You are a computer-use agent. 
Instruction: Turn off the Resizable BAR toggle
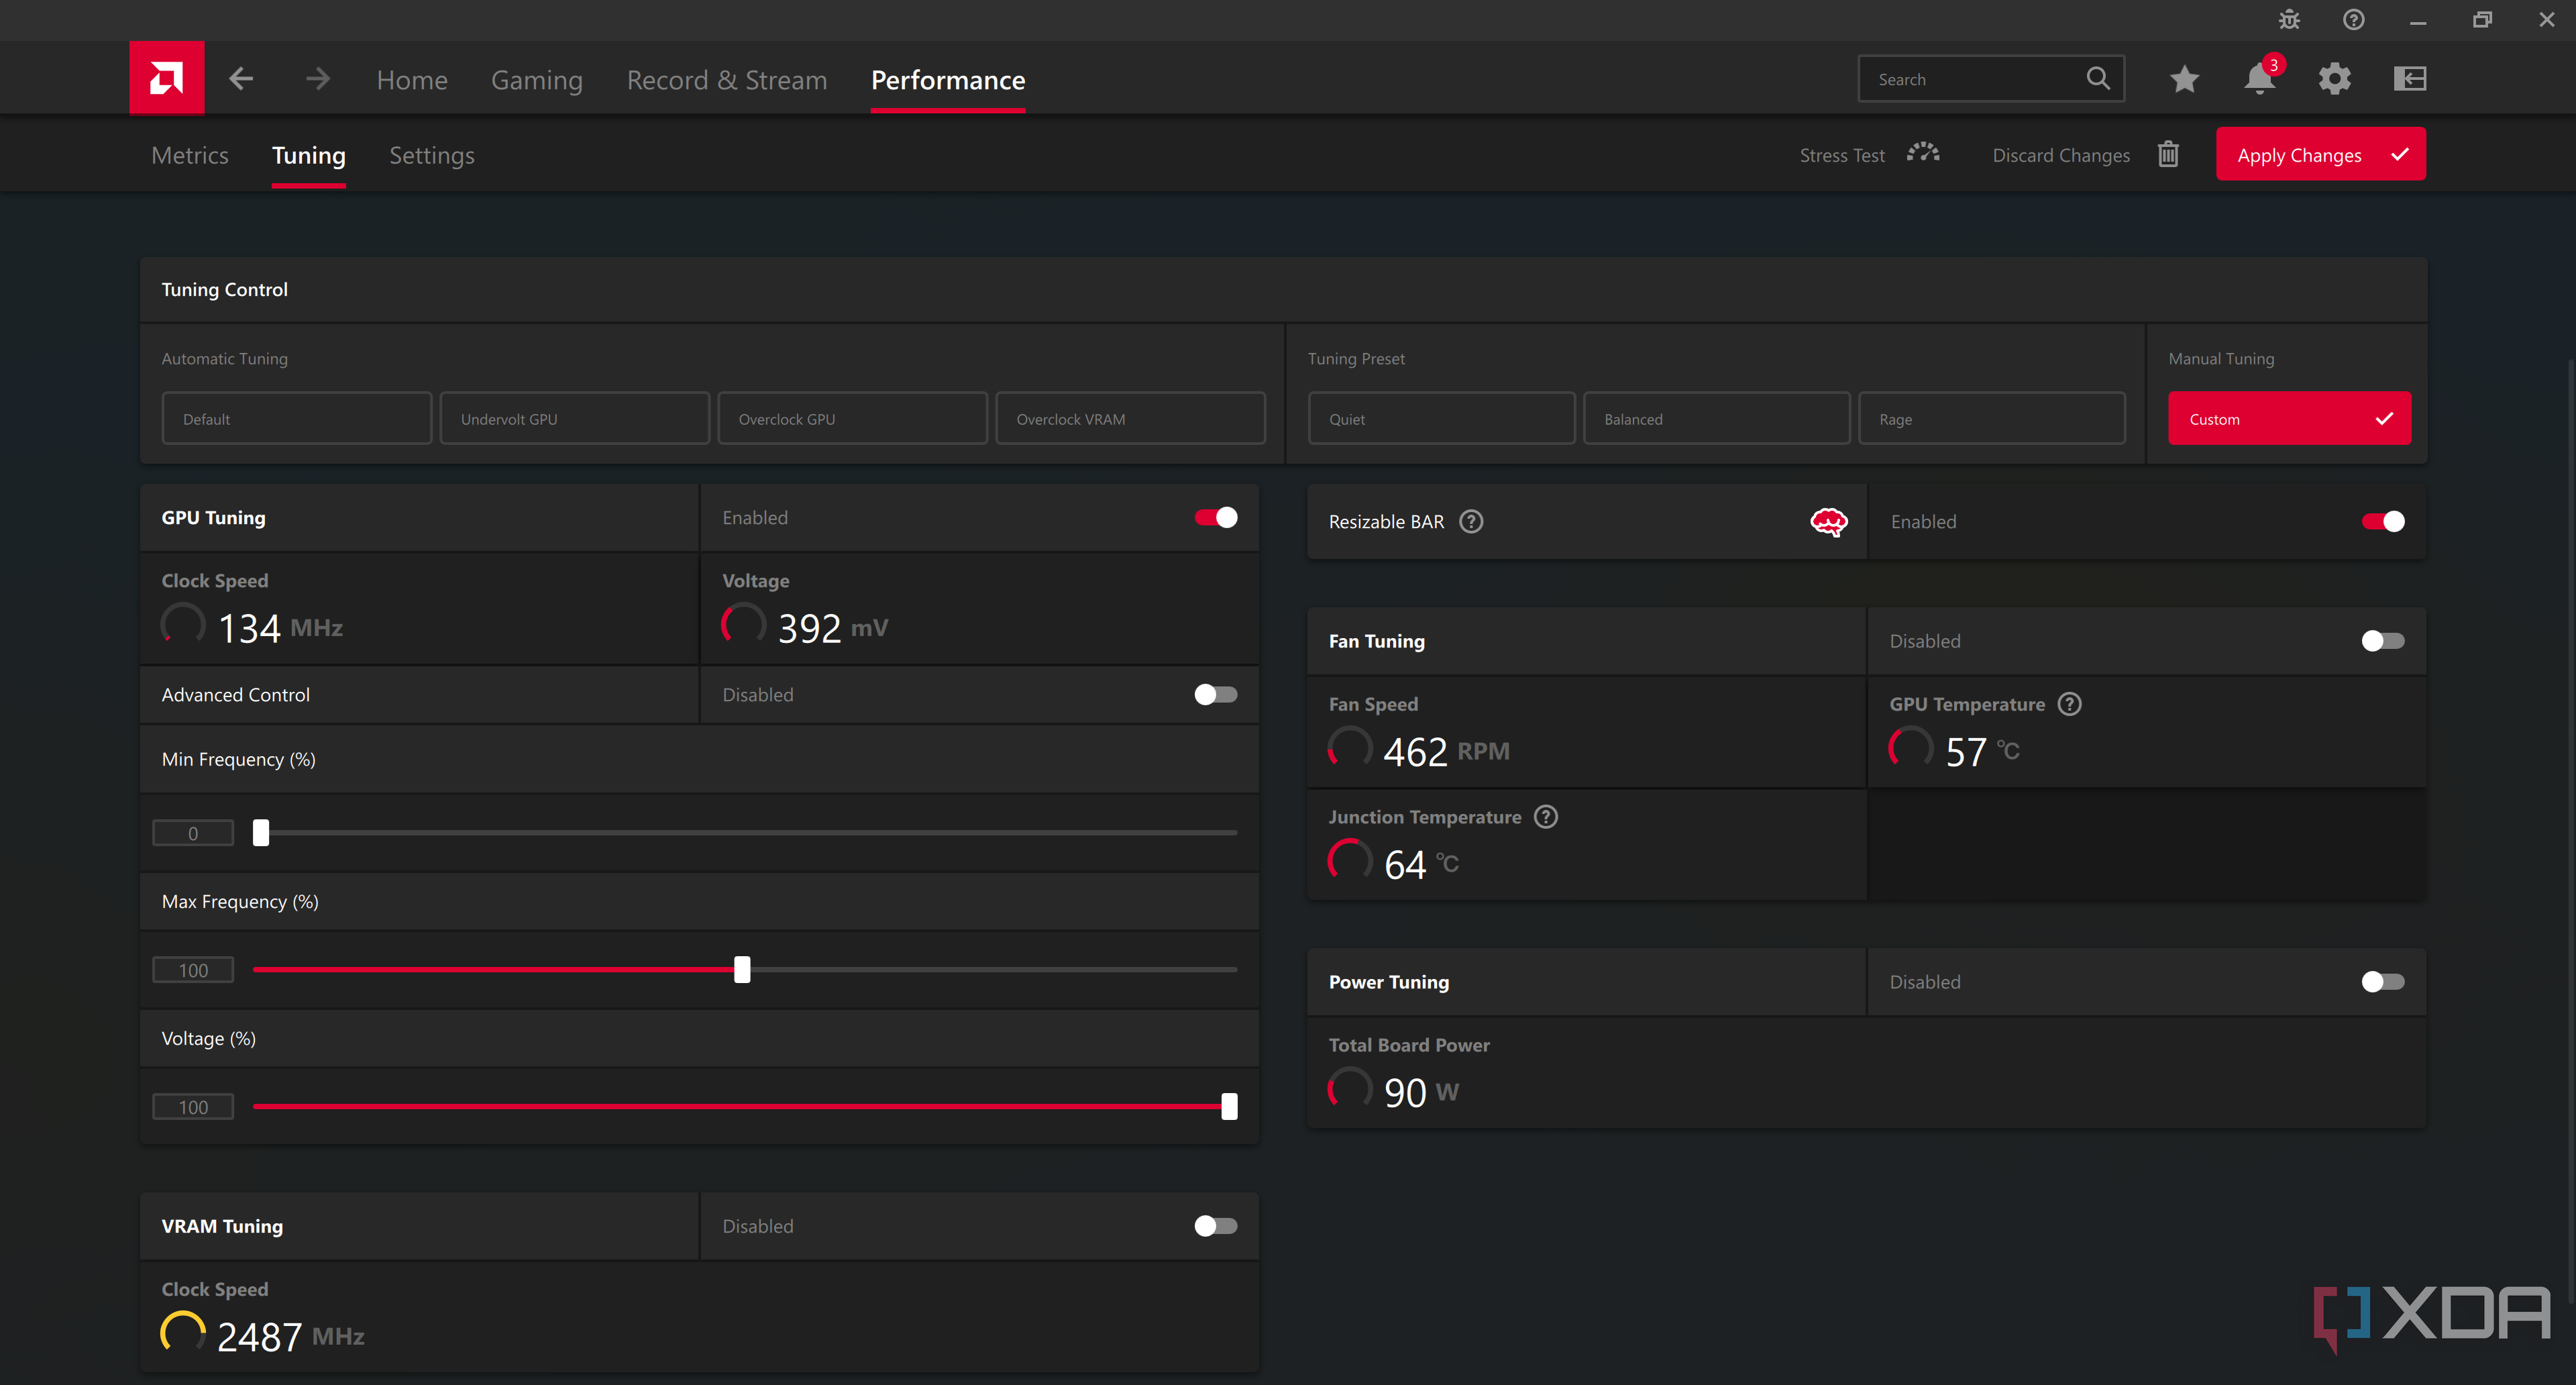point(2382,521)
